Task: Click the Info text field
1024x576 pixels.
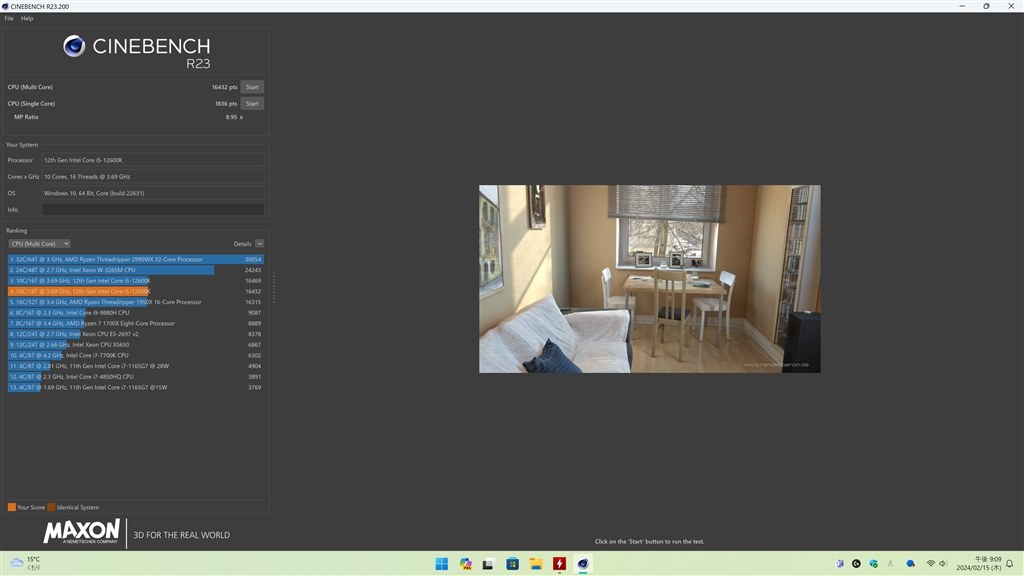Action: (x=153, y=209)
